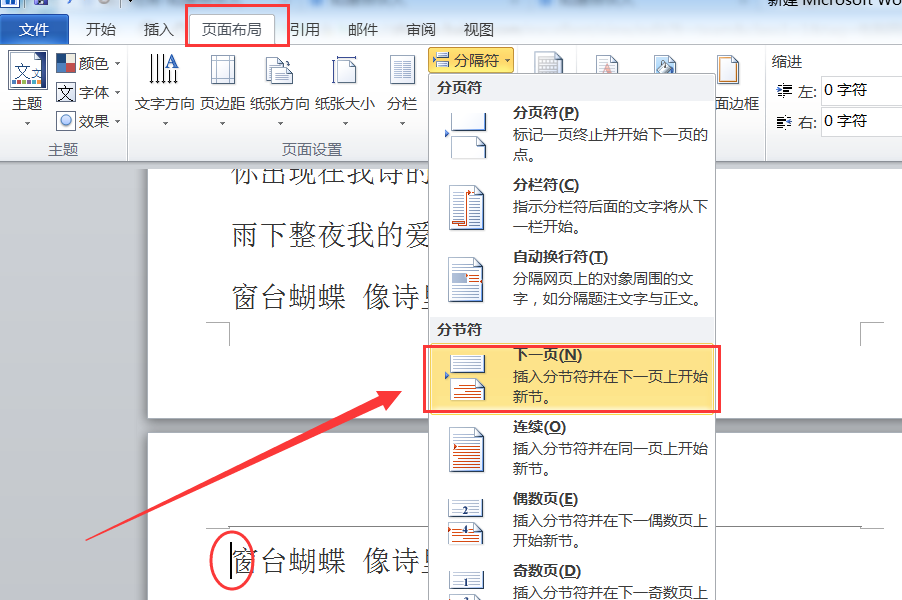This screenshot has height=600, width=902.
Task: Open the 邮件 tab
Action: tap(362, 29)
